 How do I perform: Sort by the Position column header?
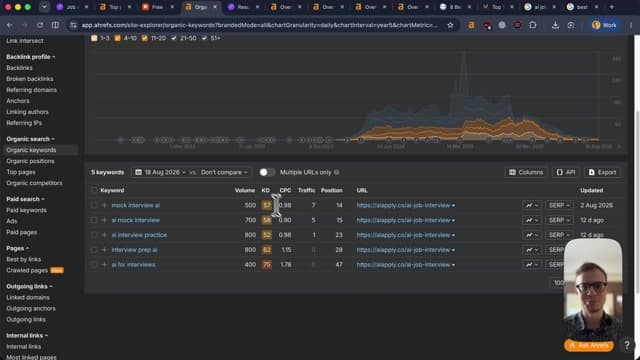pos(331,190)
